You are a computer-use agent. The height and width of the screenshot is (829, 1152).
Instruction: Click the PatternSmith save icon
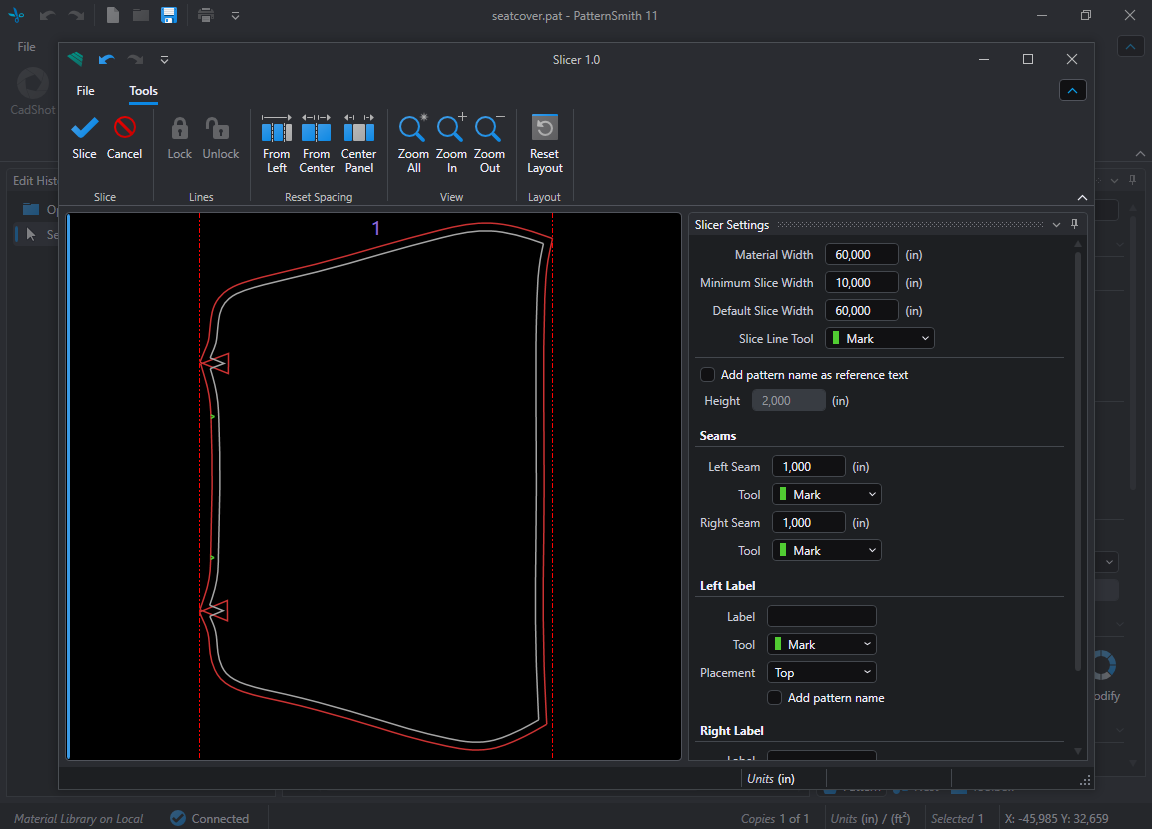click(169, 15)
